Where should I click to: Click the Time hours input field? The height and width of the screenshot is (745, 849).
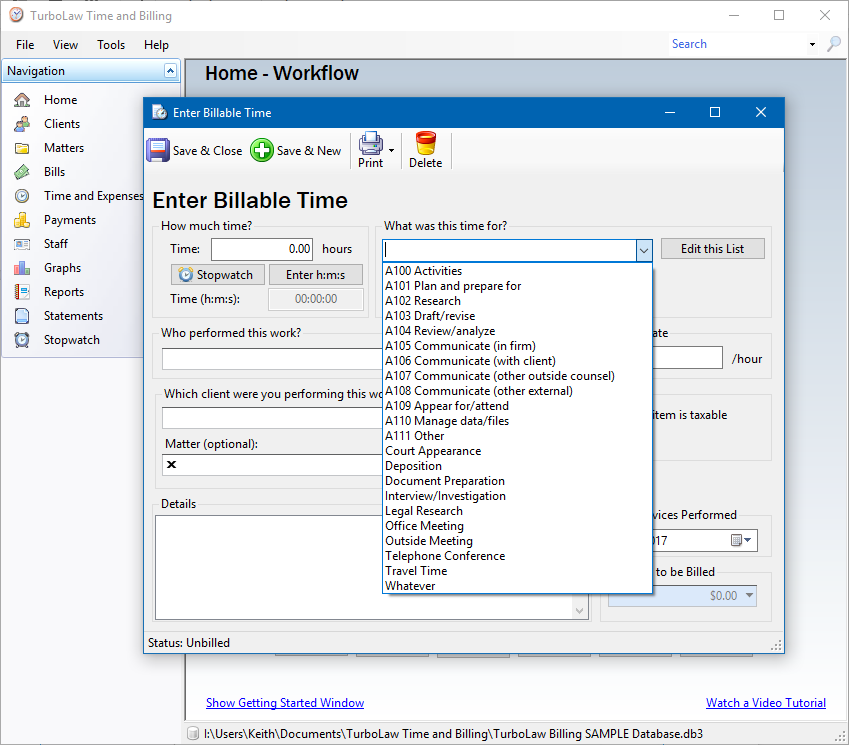coord(262,249)
